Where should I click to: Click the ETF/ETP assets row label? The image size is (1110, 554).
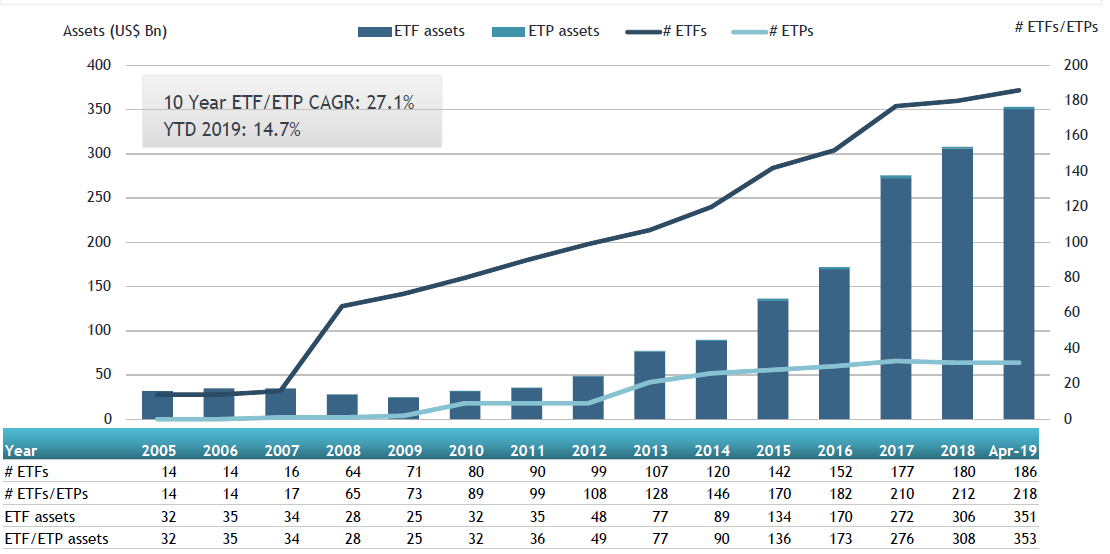[x=56, y=539]
